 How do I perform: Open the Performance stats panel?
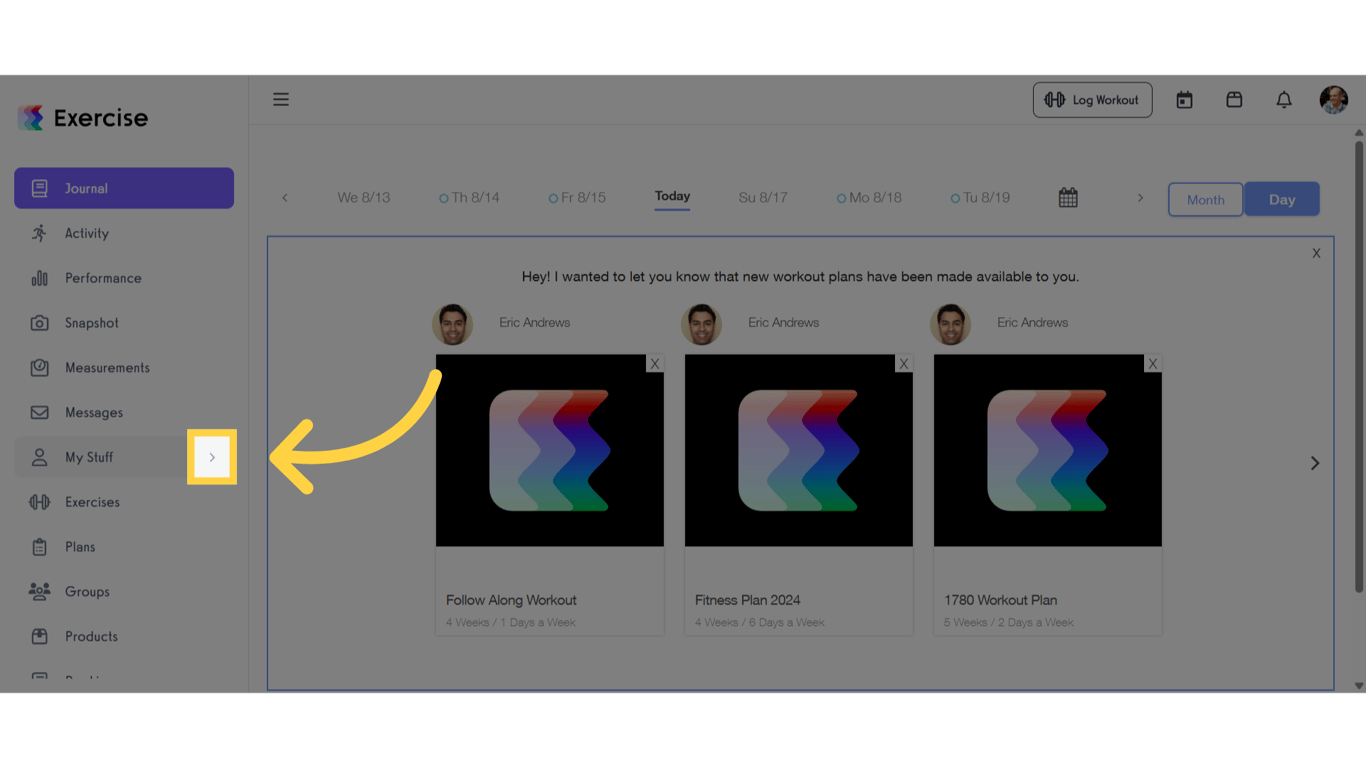pyautogui.click(x=40, y=278)
